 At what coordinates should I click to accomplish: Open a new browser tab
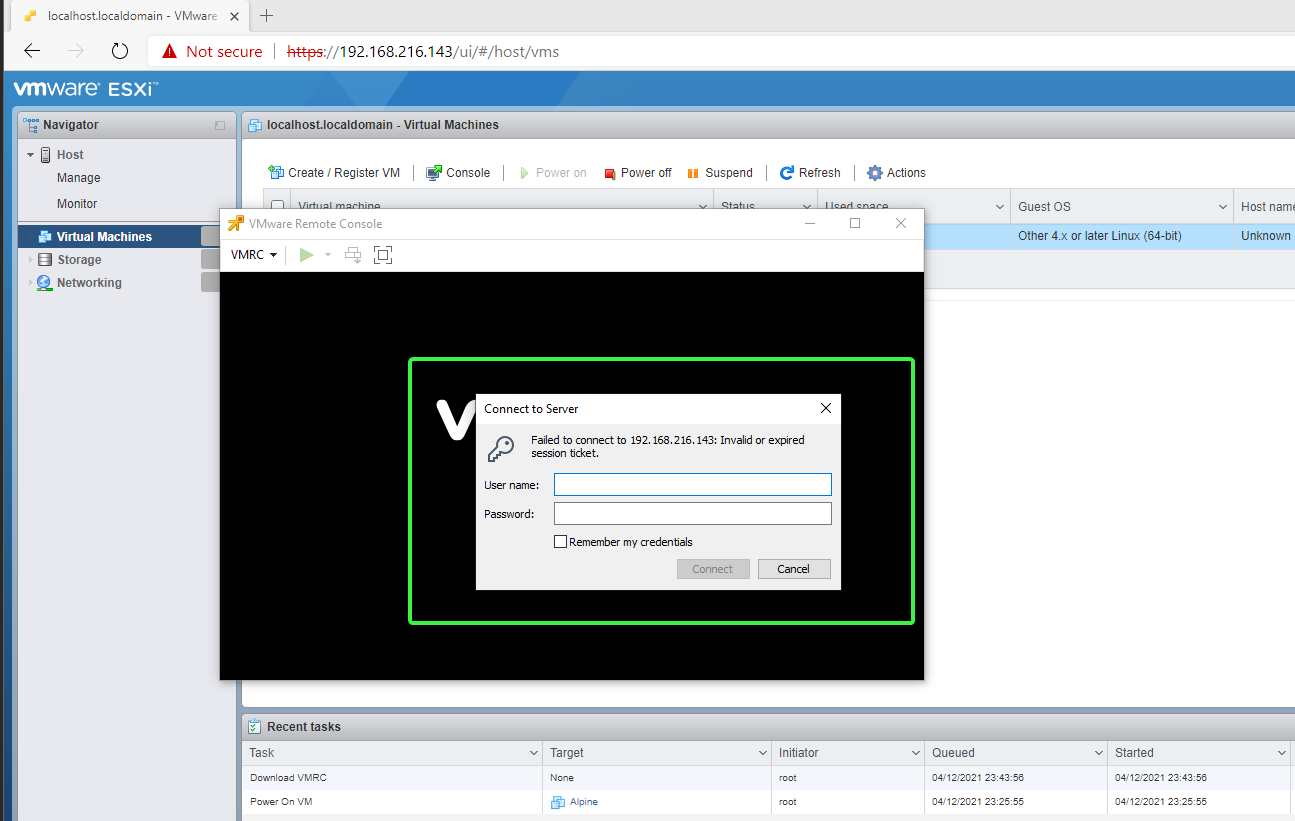(267, 16)
